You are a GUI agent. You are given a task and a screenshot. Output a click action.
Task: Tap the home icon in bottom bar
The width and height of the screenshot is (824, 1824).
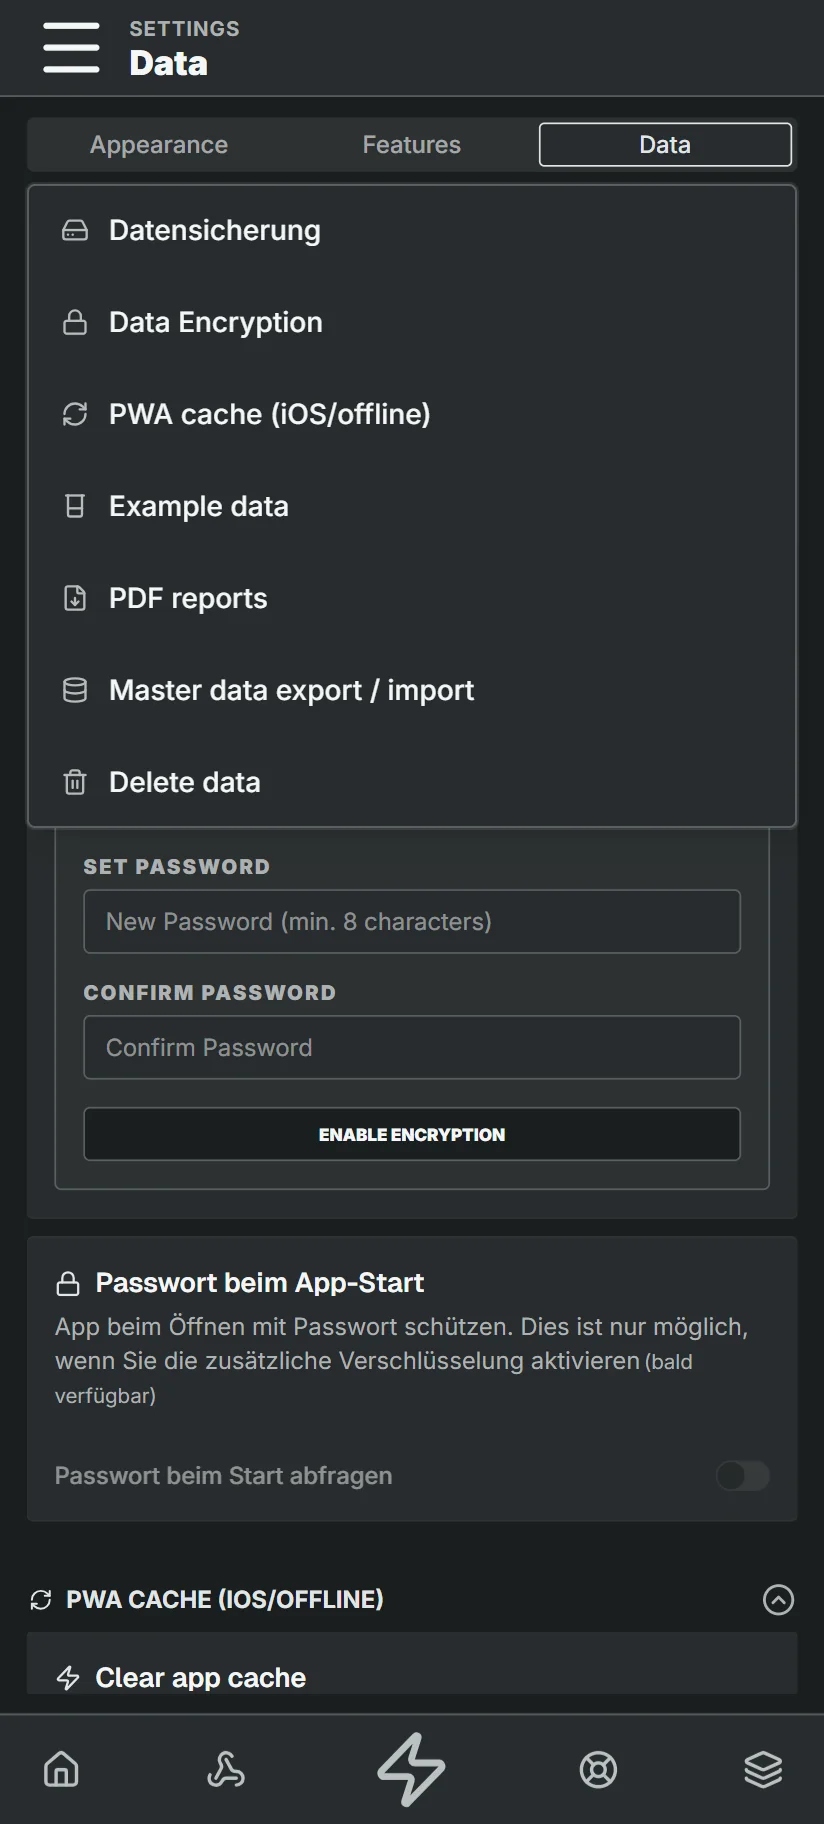click(61, 1769)
